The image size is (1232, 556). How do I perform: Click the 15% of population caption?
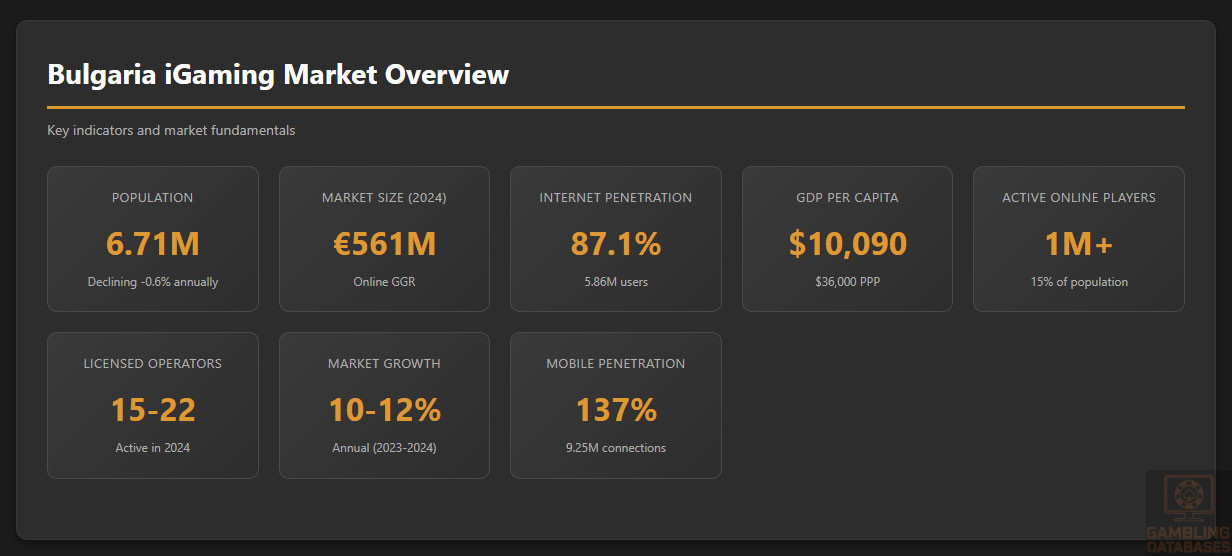(x=1079, y=282)
